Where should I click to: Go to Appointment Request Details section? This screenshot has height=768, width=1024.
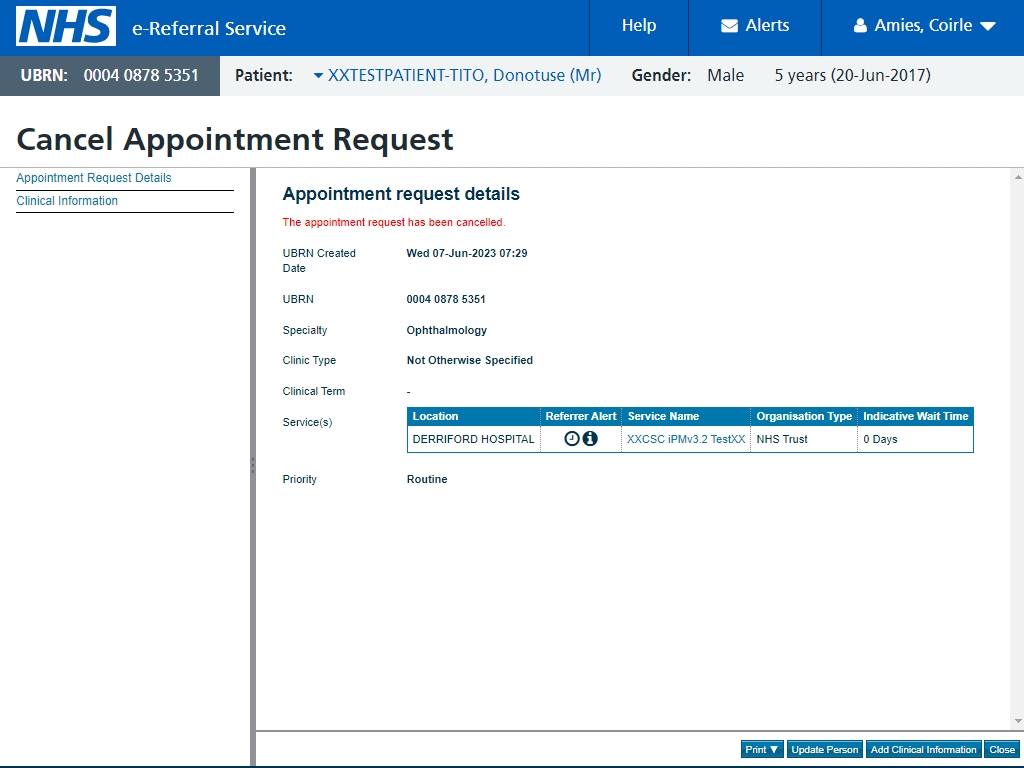[93, 178]
